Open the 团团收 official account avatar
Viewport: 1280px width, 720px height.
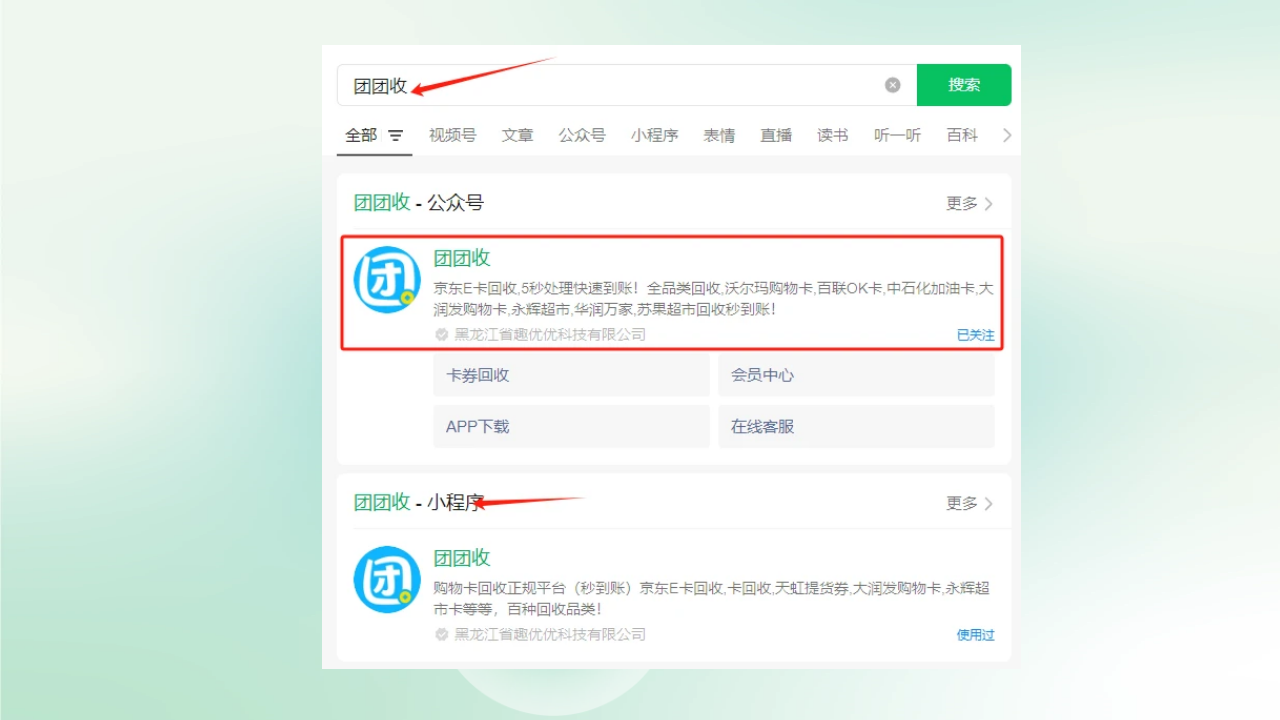click(387, 279)
